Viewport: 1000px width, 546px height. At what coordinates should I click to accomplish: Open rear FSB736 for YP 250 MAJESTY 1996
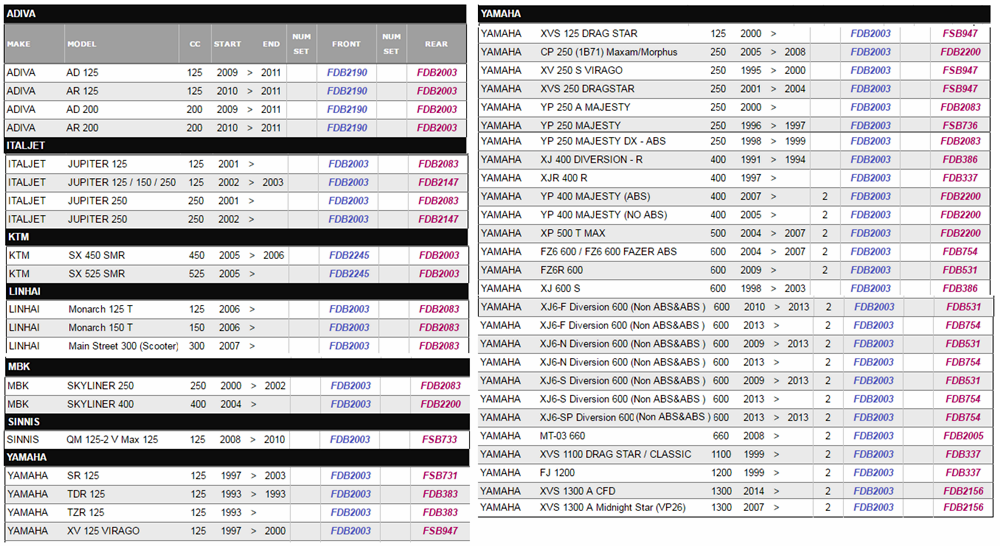click(x=960, y=126)
